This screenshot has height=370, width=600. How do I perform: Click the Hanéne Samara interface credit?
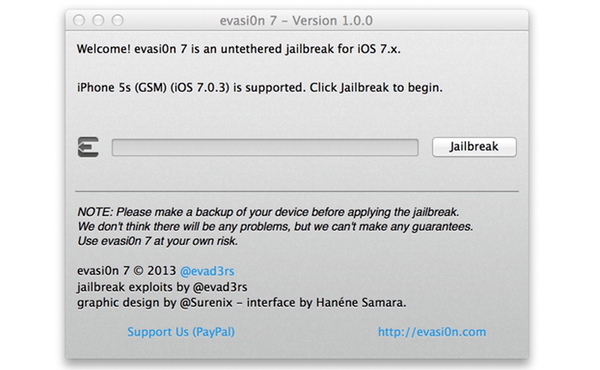[326, 303]
